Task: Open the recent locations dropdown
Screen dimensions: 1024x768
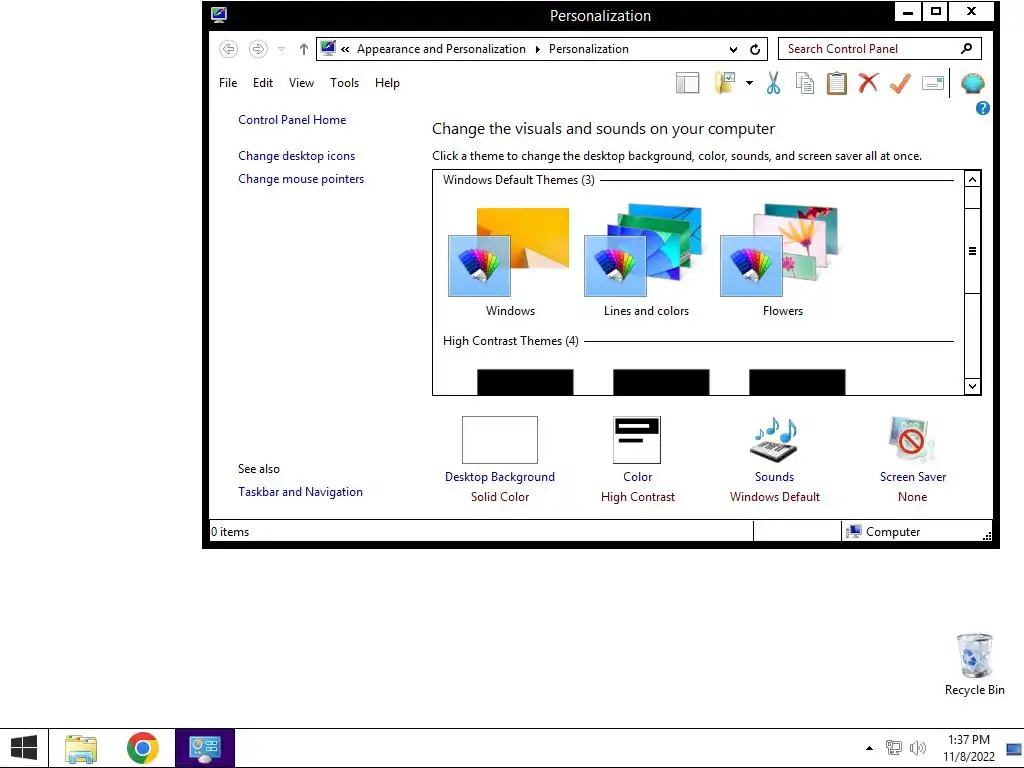Action: point(281,49)
